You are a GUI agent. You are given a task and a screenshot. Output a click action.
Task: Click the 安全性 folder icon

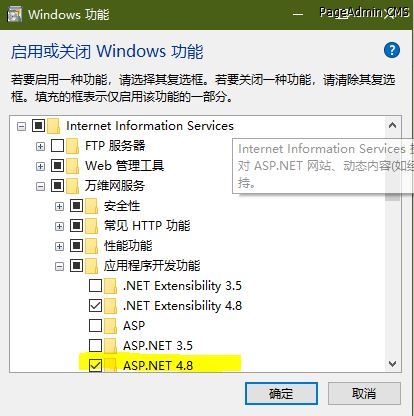91,206
